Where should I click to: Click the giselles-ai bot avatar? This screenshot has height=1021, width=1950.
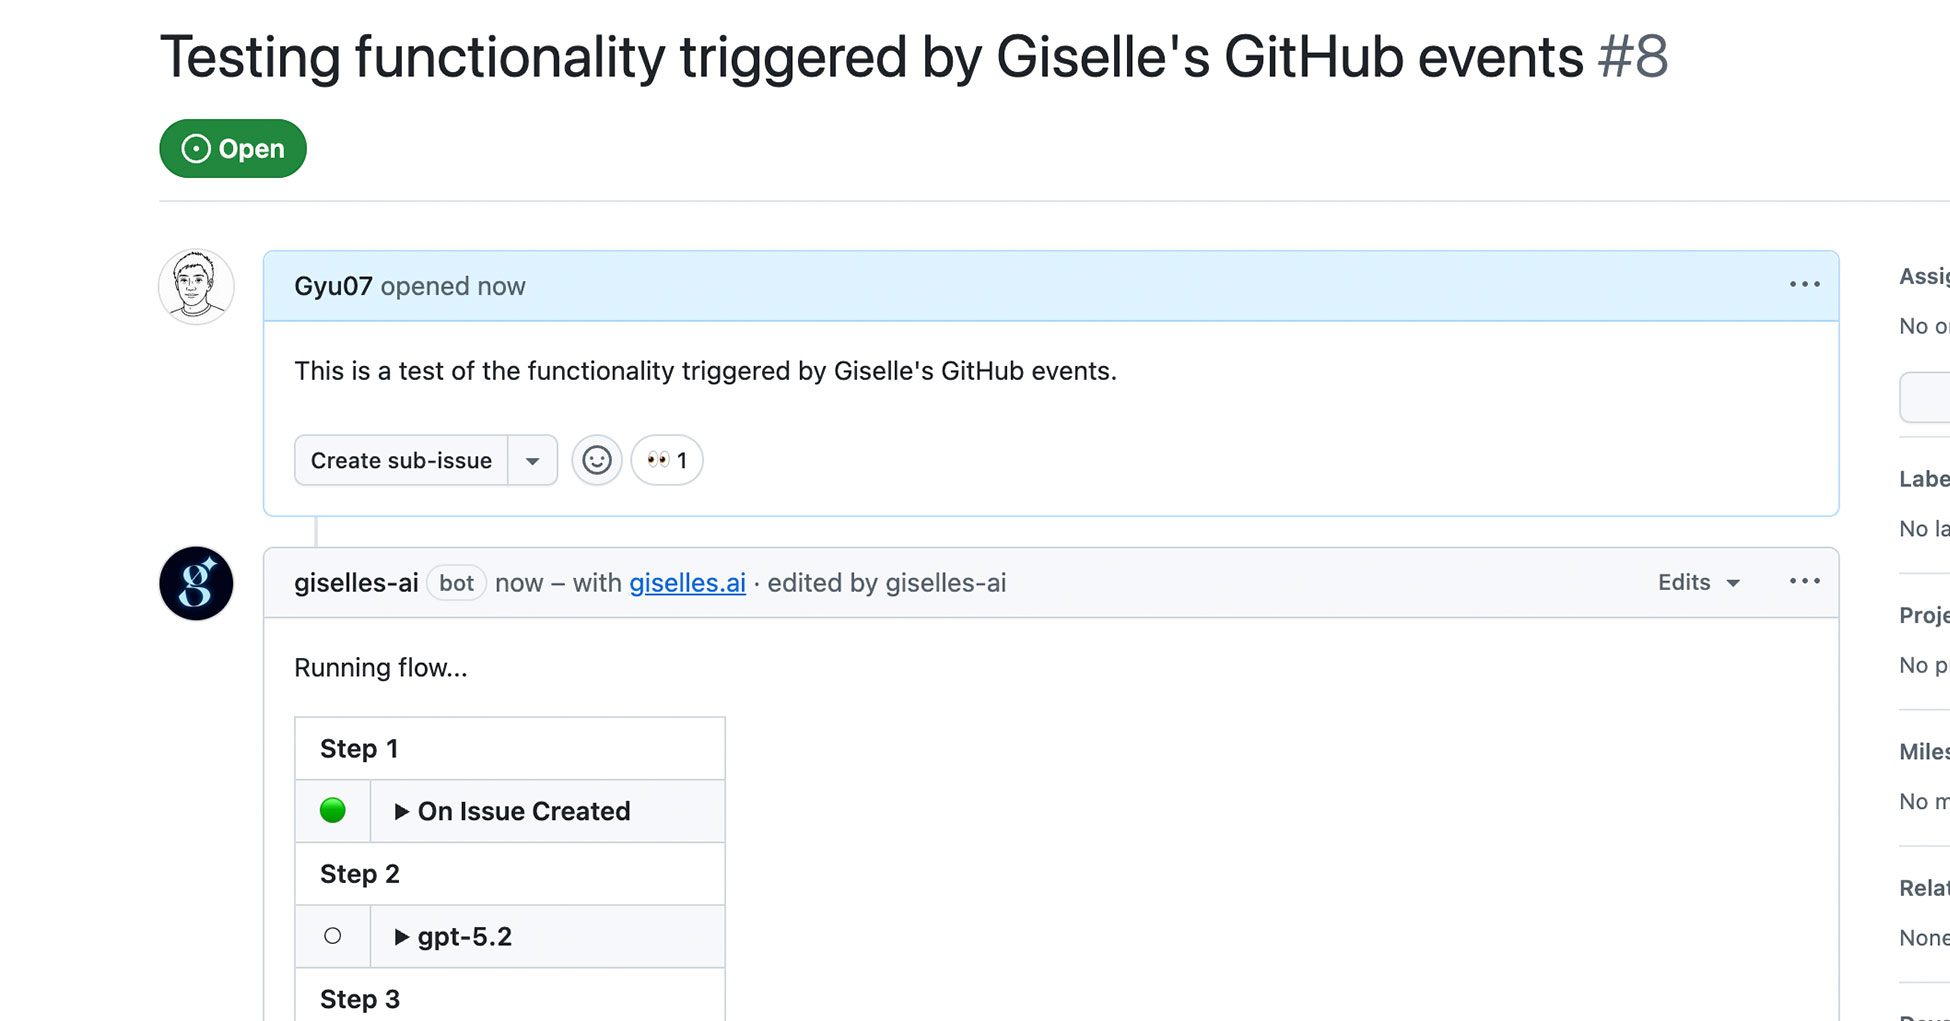click(x=196, y=583)
